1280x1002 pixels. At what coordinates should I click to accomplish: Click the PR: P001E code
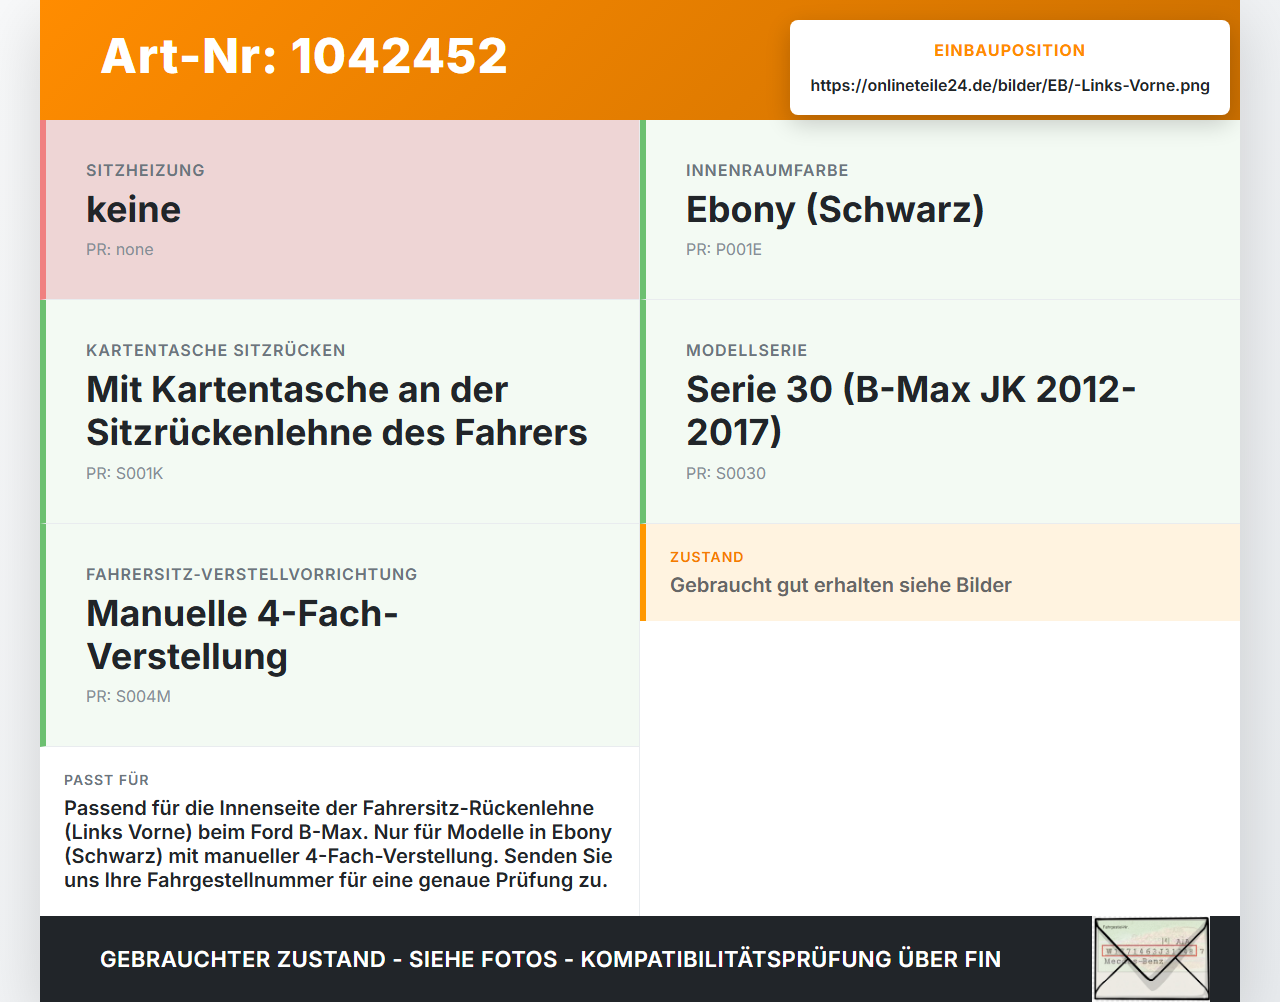pyautogui.click(x=724, y=249)
